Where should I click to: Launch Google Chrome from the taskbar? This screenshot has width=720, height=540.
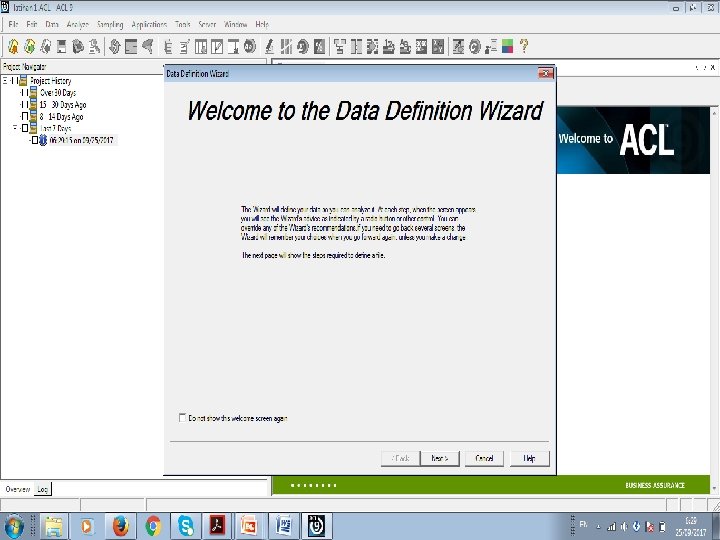point(153,526)
